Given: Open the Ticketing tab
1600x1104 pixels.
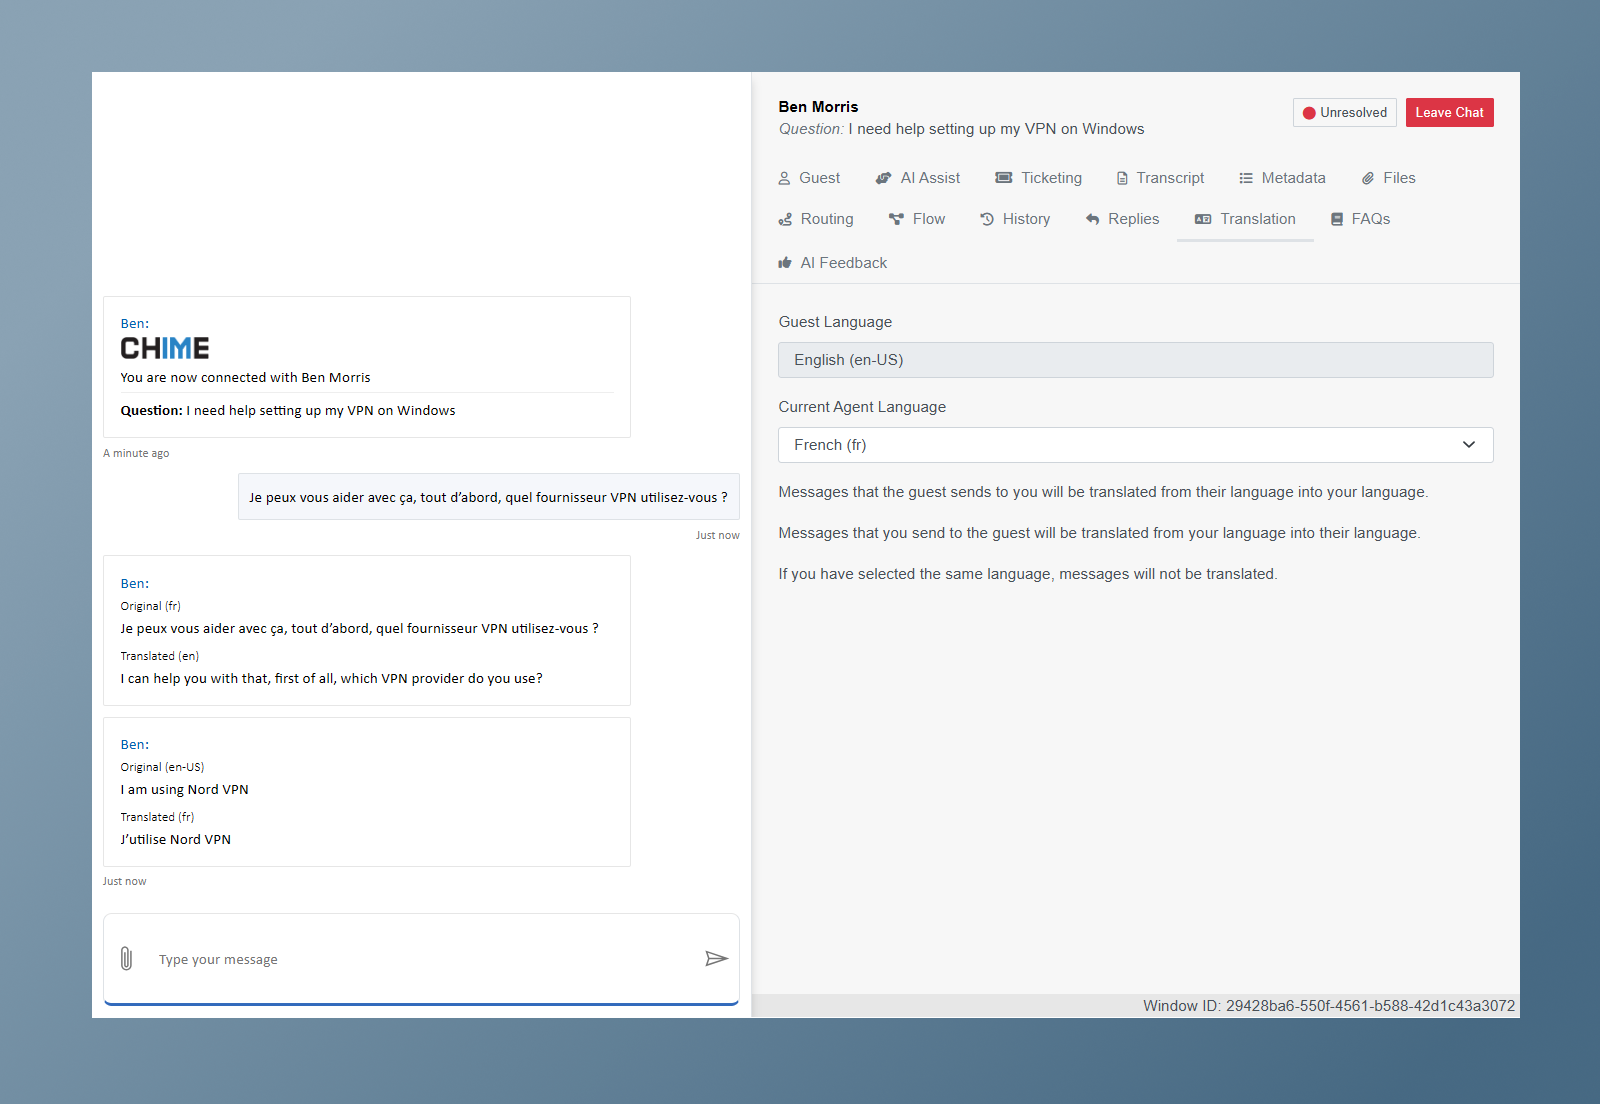Looking at the screenshot, I should point(1039,178).
